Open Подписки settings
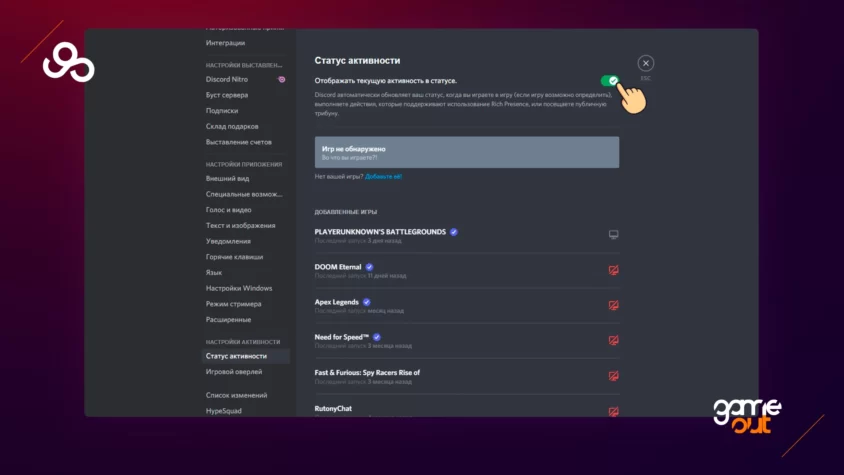This screenshot has height=475, width=844. (x=222, y=110)
